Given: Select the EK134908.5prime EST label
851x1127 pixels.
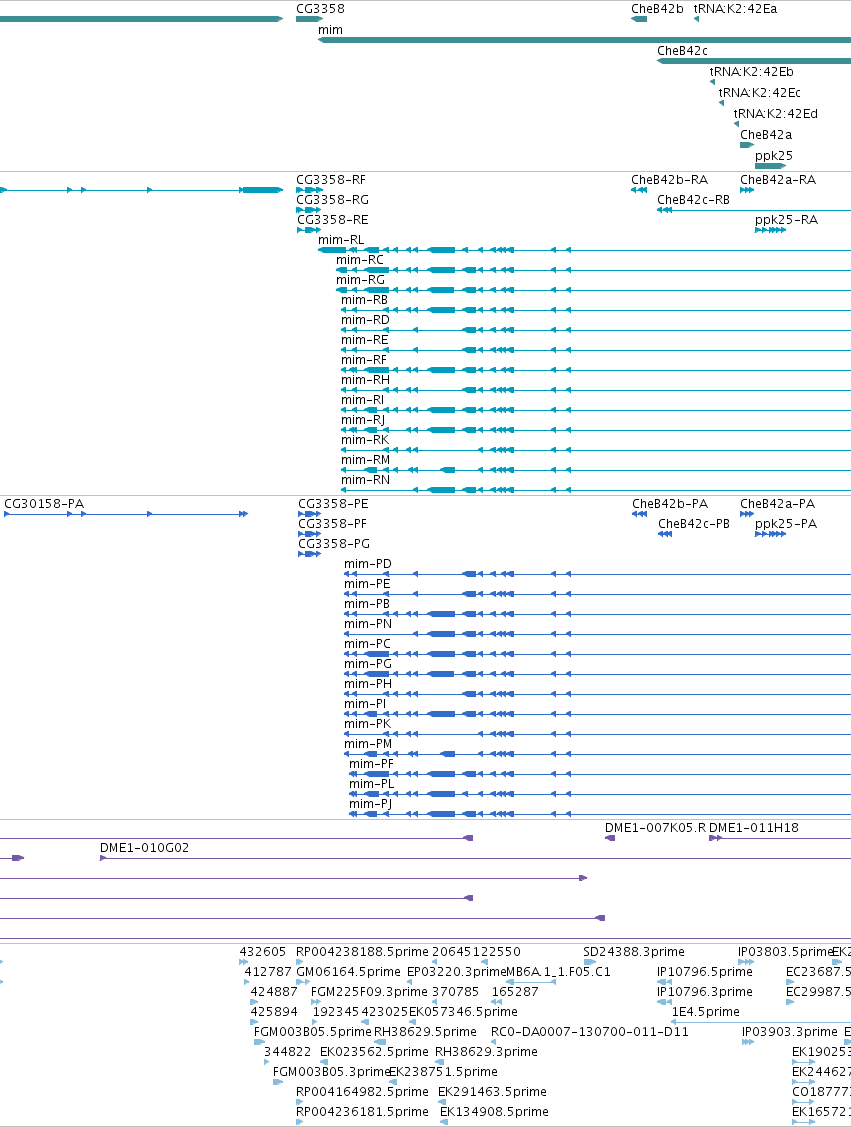Looking at the screenshot, I should click(x=494, y=1112).
